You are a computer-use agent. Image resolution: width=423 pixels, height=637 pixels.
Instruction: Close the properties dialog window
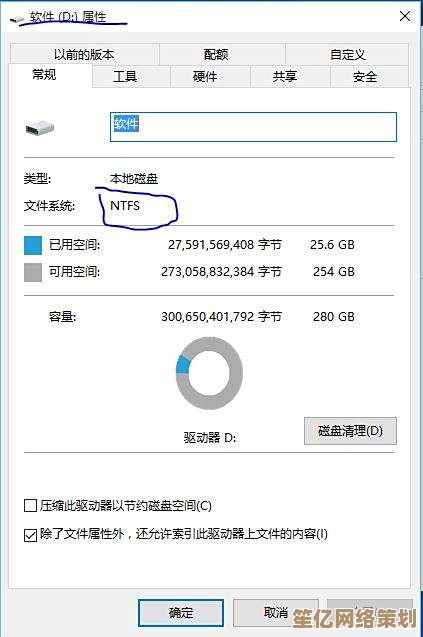coord(405,17)
